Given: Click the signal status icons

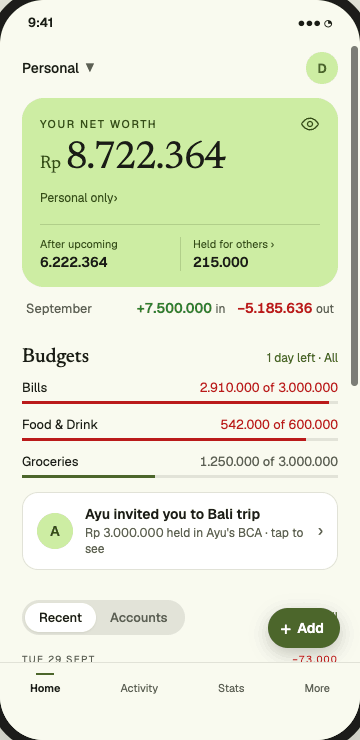Looking at the screenshot, I should [315, 24].
